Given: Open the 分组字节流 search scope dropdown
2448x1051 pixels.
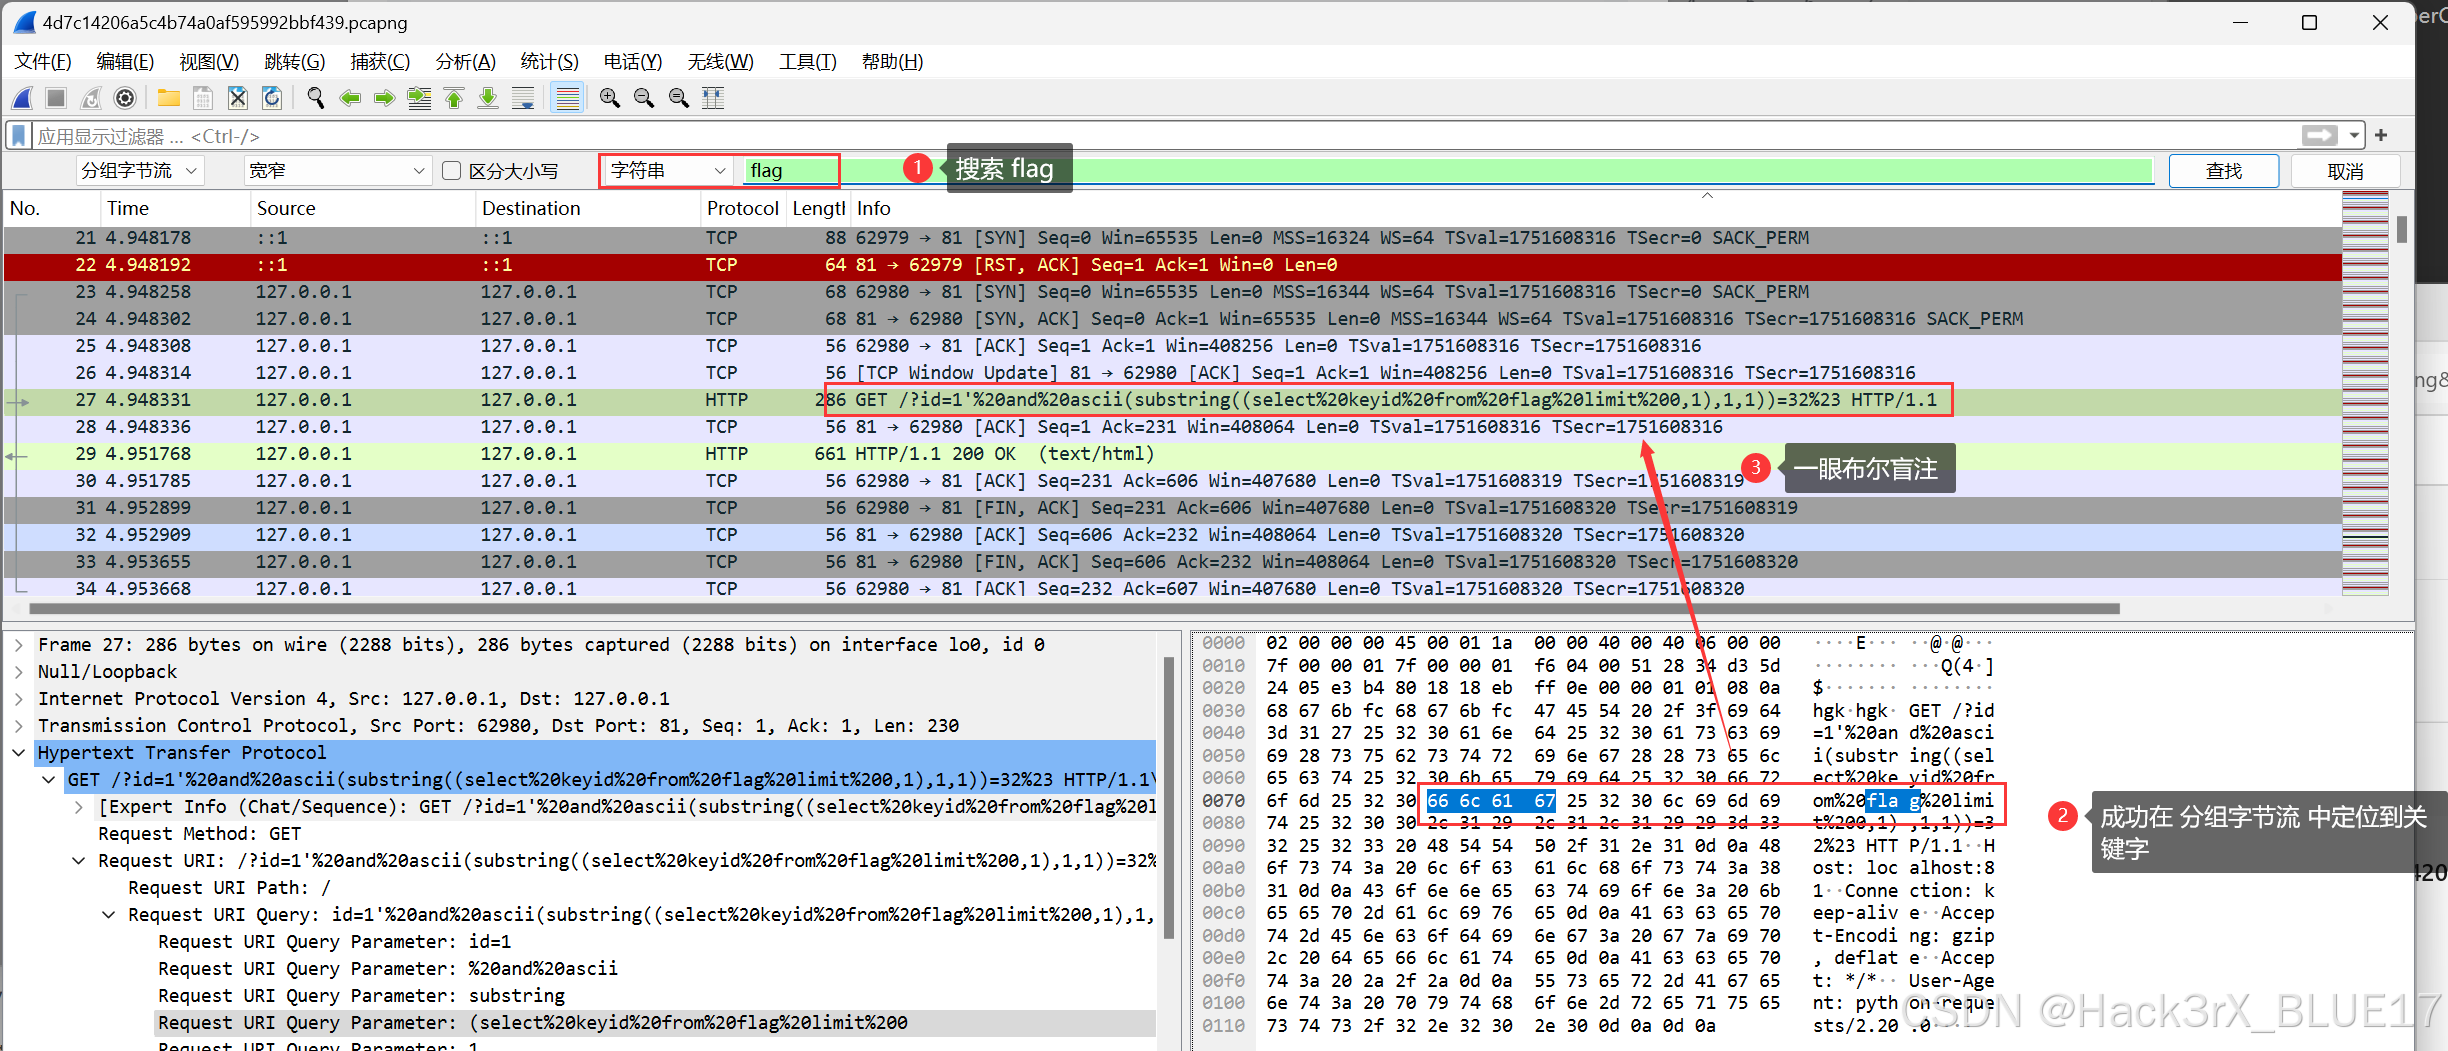Looking at the screenshot, I should (140, 171).
